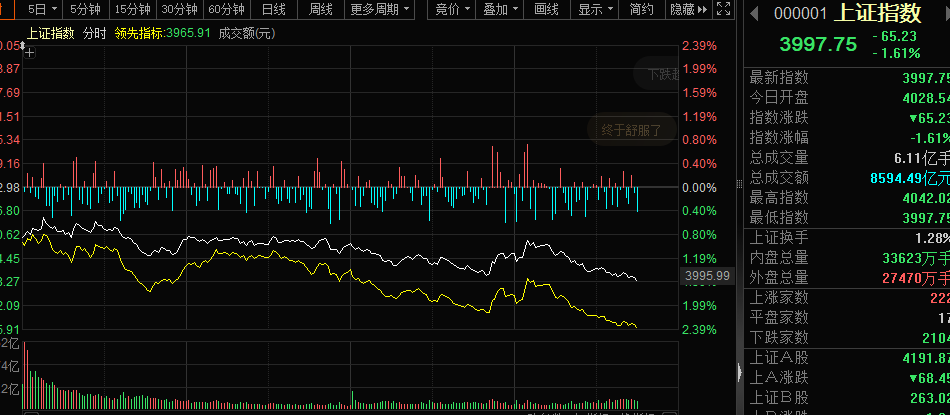This screenshot has width=950, height=415.
Task: Click the 3995.99 price marker on axis
Action: [707, 276]
